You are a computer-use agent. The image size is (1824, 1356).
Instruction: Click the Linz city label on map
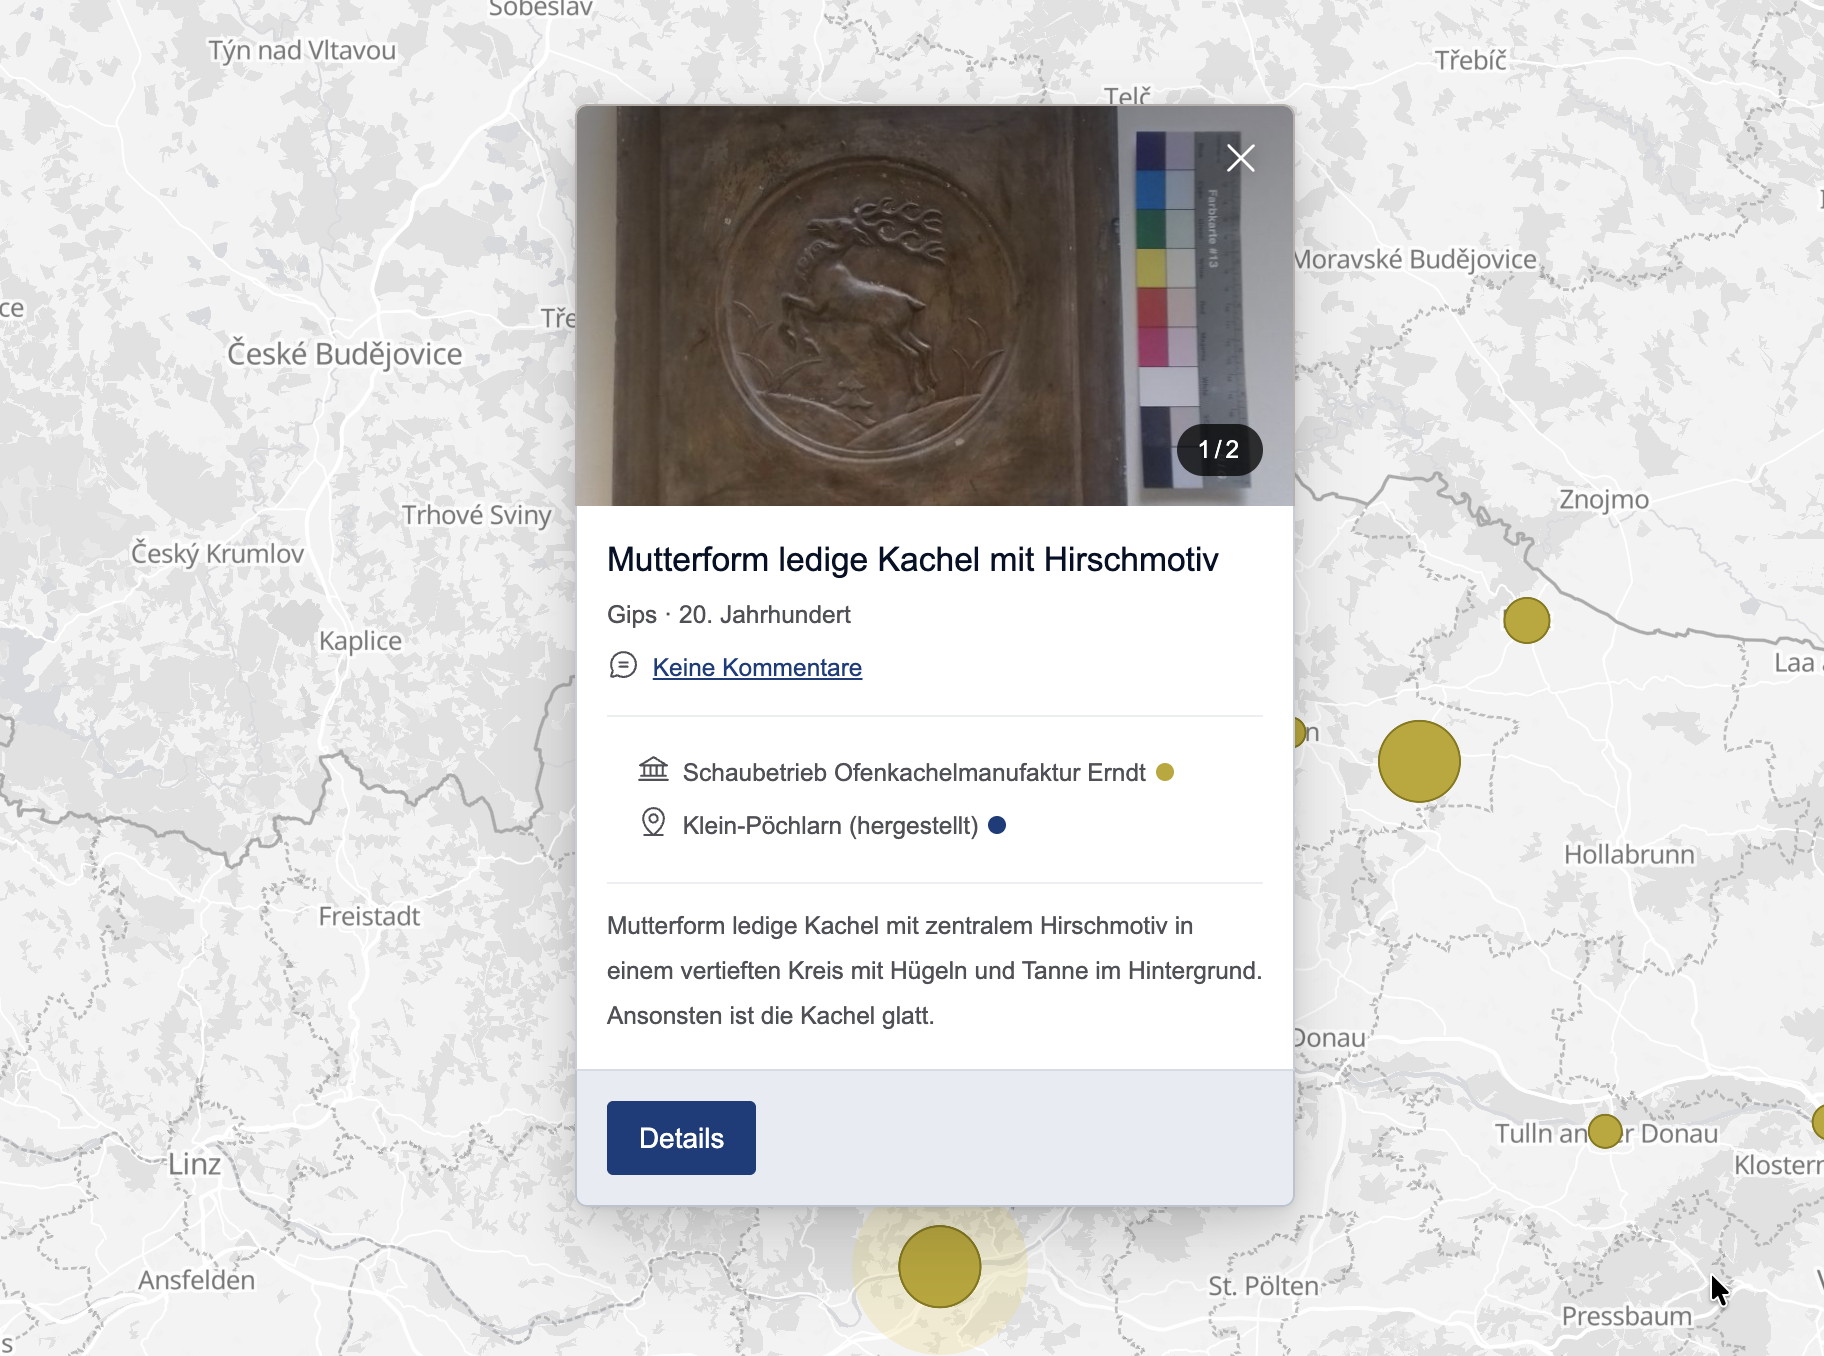click(194, 1164)
